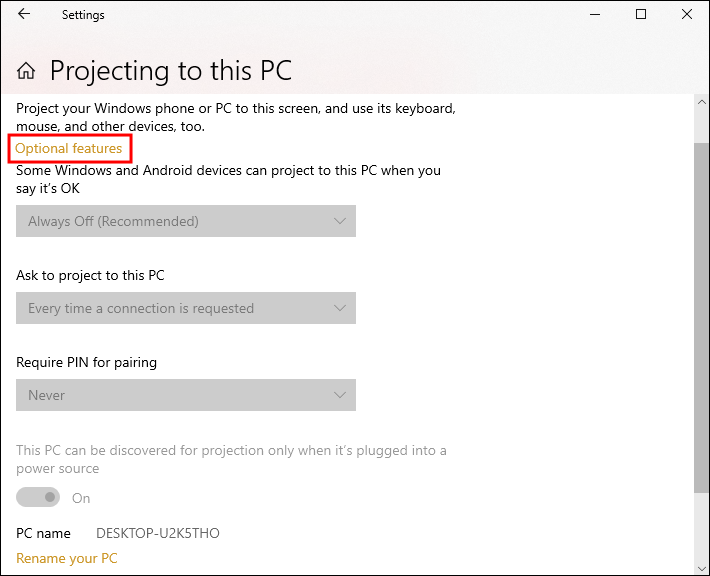This screenshot has height=576, width=710.
Task: Click the Home icon beside the page title
Action: pos(26,71)
